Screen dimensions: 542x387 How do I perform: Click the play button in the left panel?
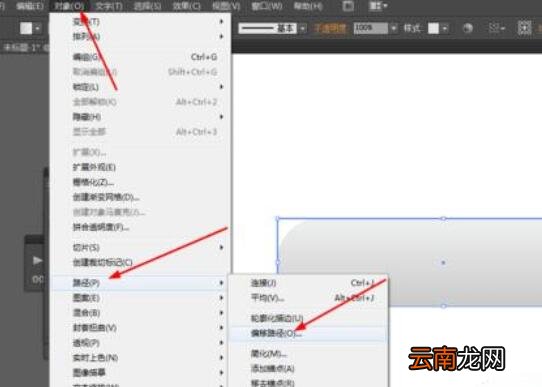(37, 260)
